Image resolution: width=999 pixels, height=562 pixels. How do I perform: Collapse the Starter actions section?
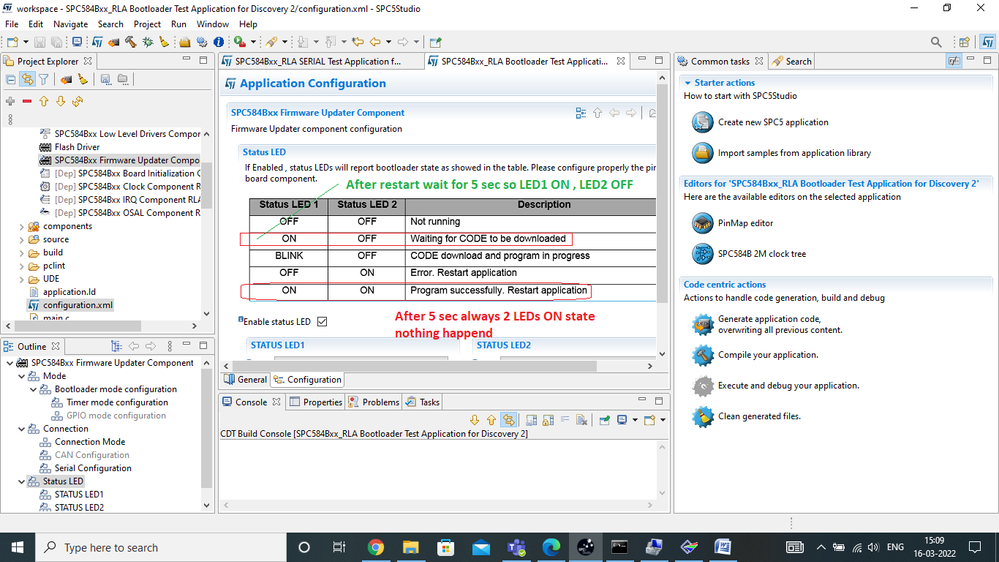(687, 83)
